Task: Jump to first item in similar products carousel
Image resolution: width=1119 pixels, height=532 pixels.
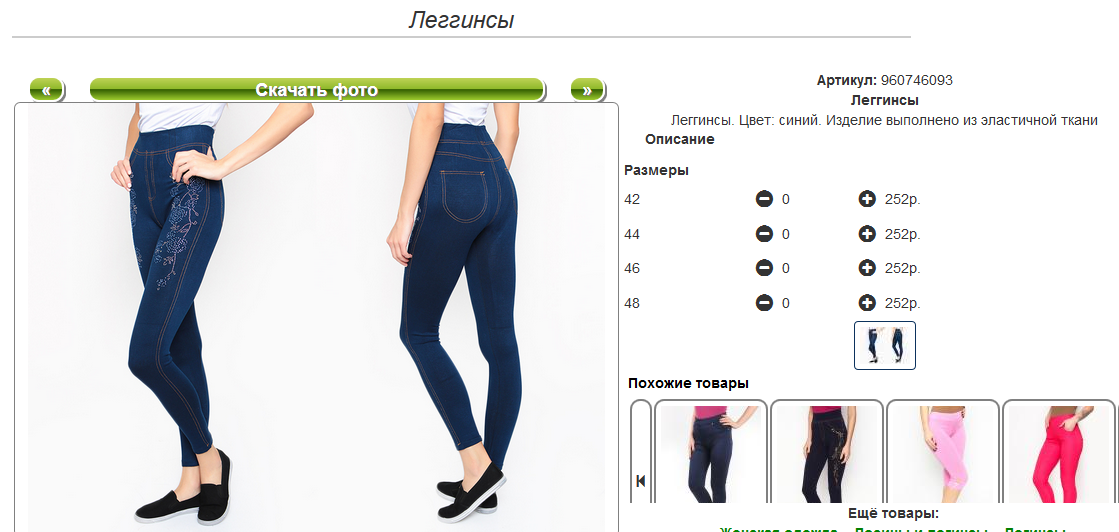Action: coord(641,481)
